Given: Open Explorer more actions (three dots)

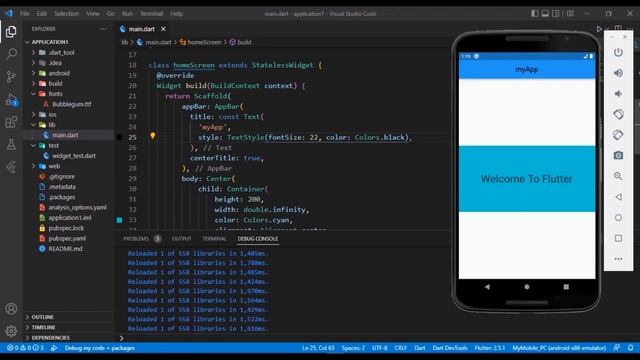Looking at the screenshot, I should 103,29.
